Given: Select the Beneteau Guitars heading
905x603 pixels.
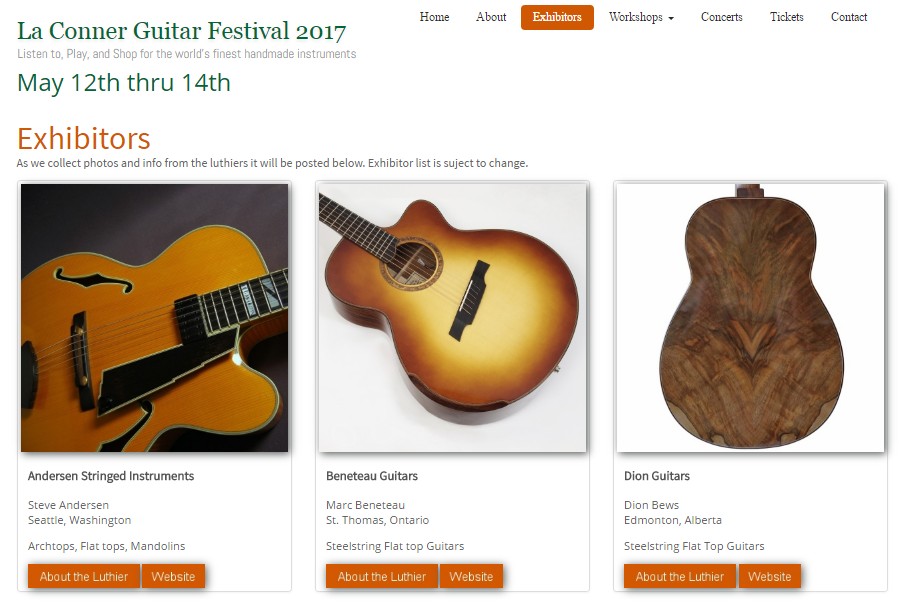Looking at the screenshot, I should coord(372,476).
